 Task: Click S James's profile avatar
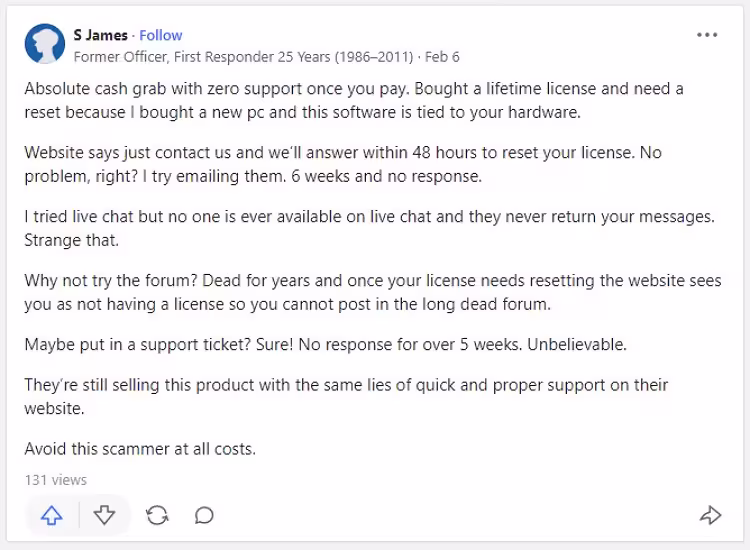(45, 45)
